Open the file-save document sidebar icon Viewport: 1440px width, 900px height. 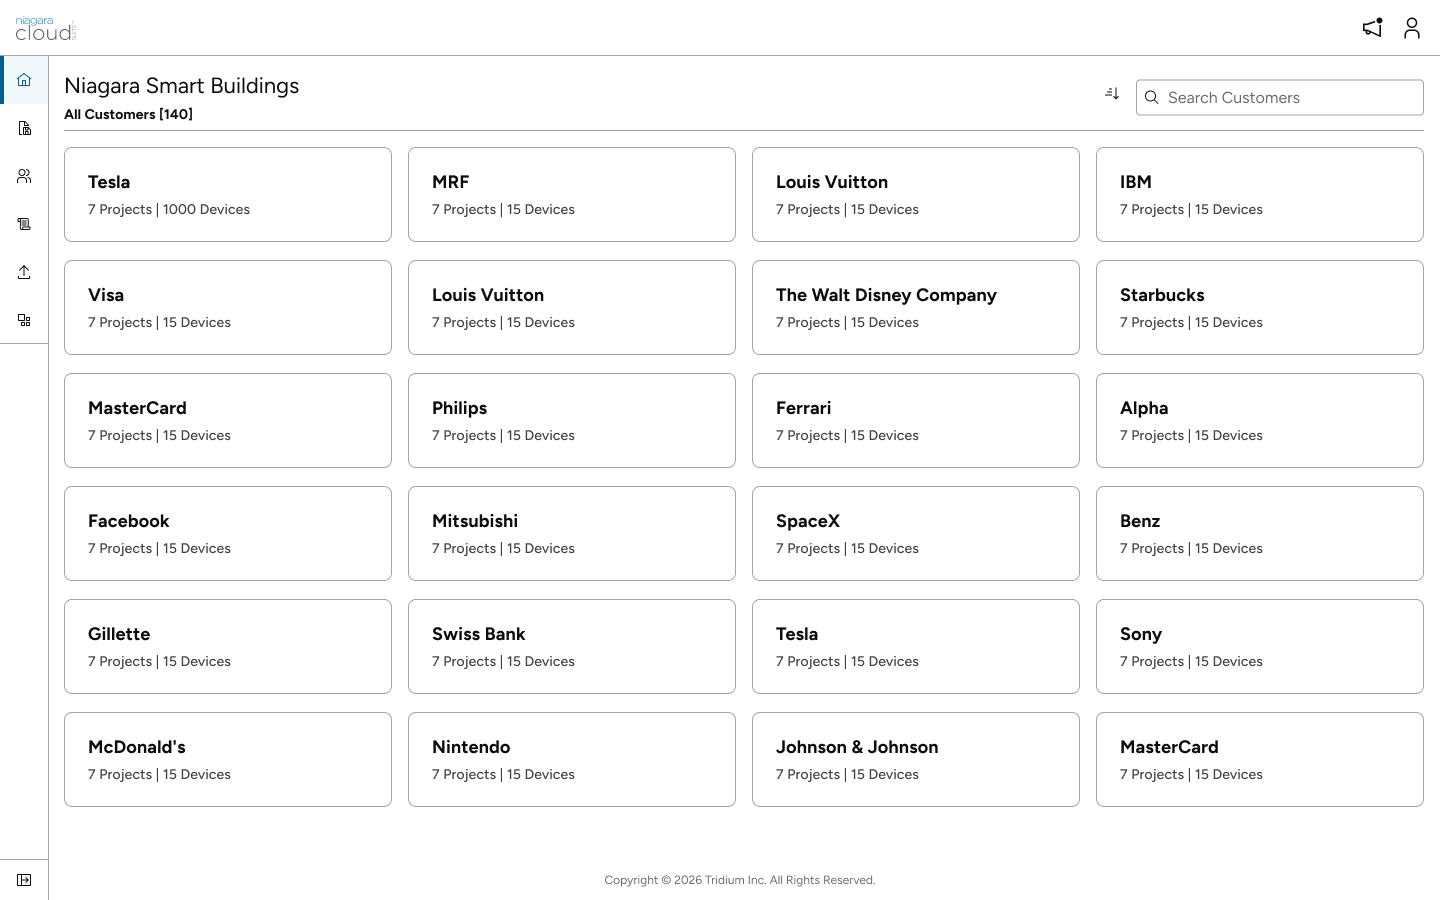24,128
